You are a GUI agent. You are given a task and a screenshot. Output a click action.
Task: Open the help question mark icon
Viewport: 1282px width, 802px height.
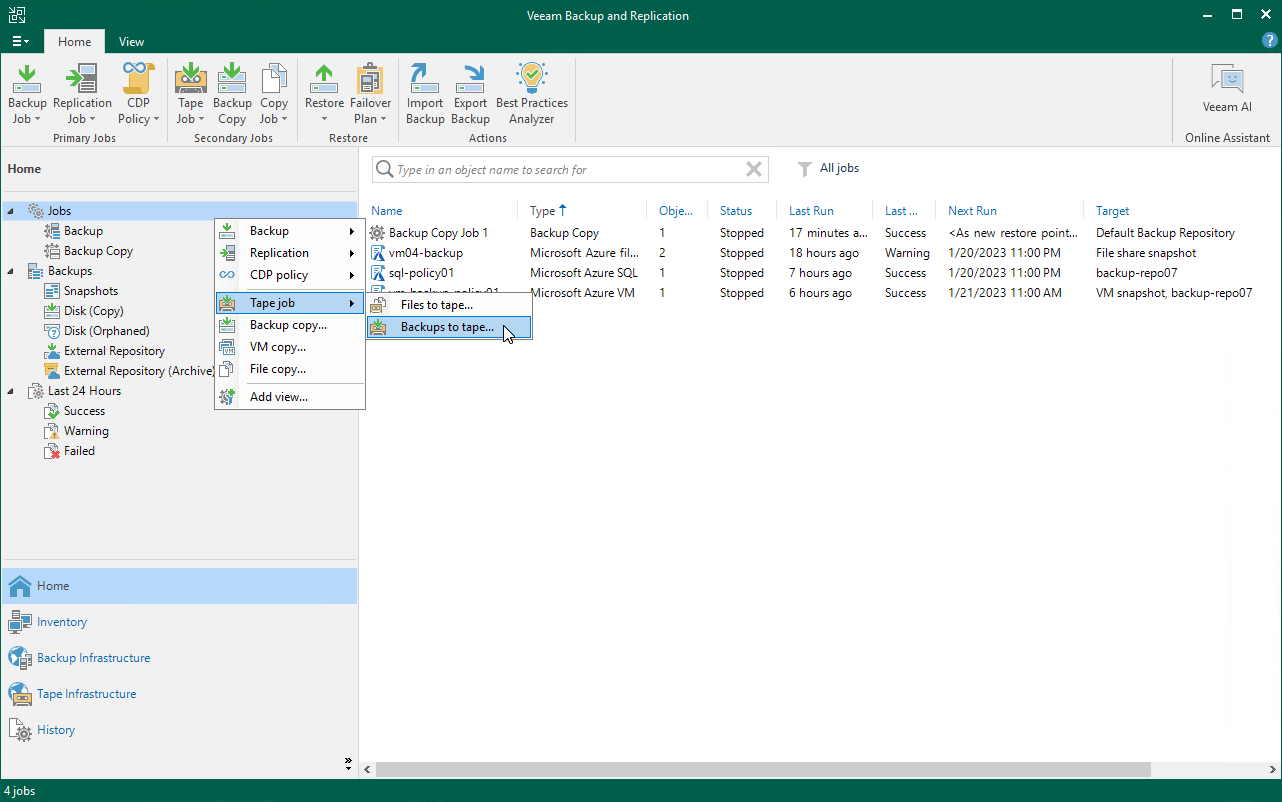click(x=1270, y=41)
